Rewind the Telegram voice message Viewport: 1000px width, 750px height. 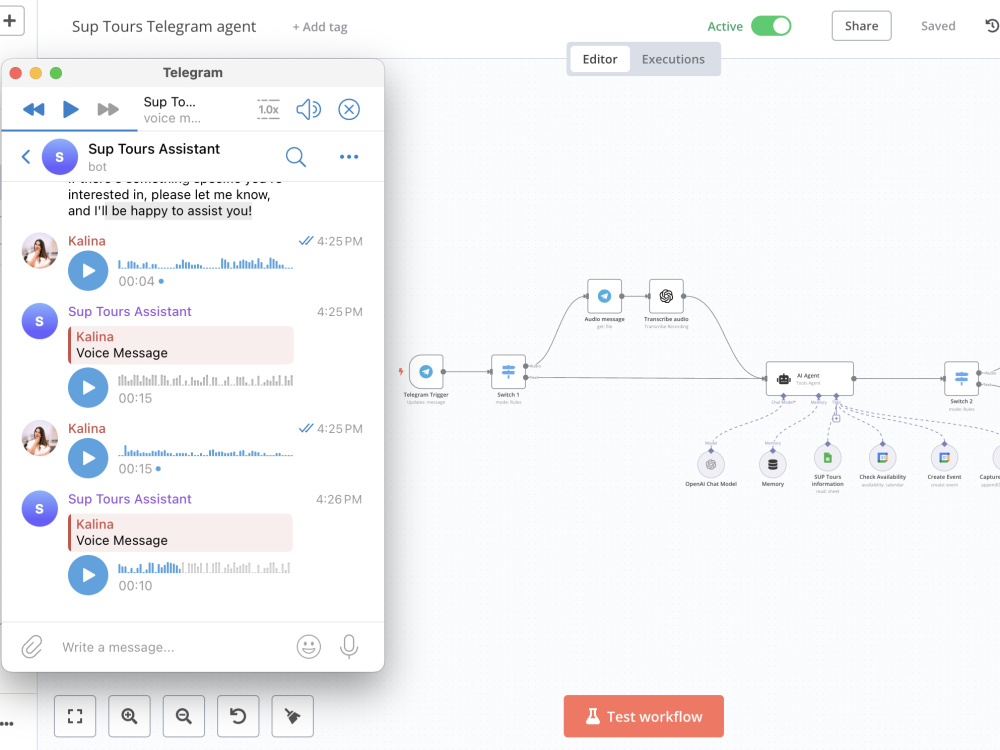click(34, 110)
